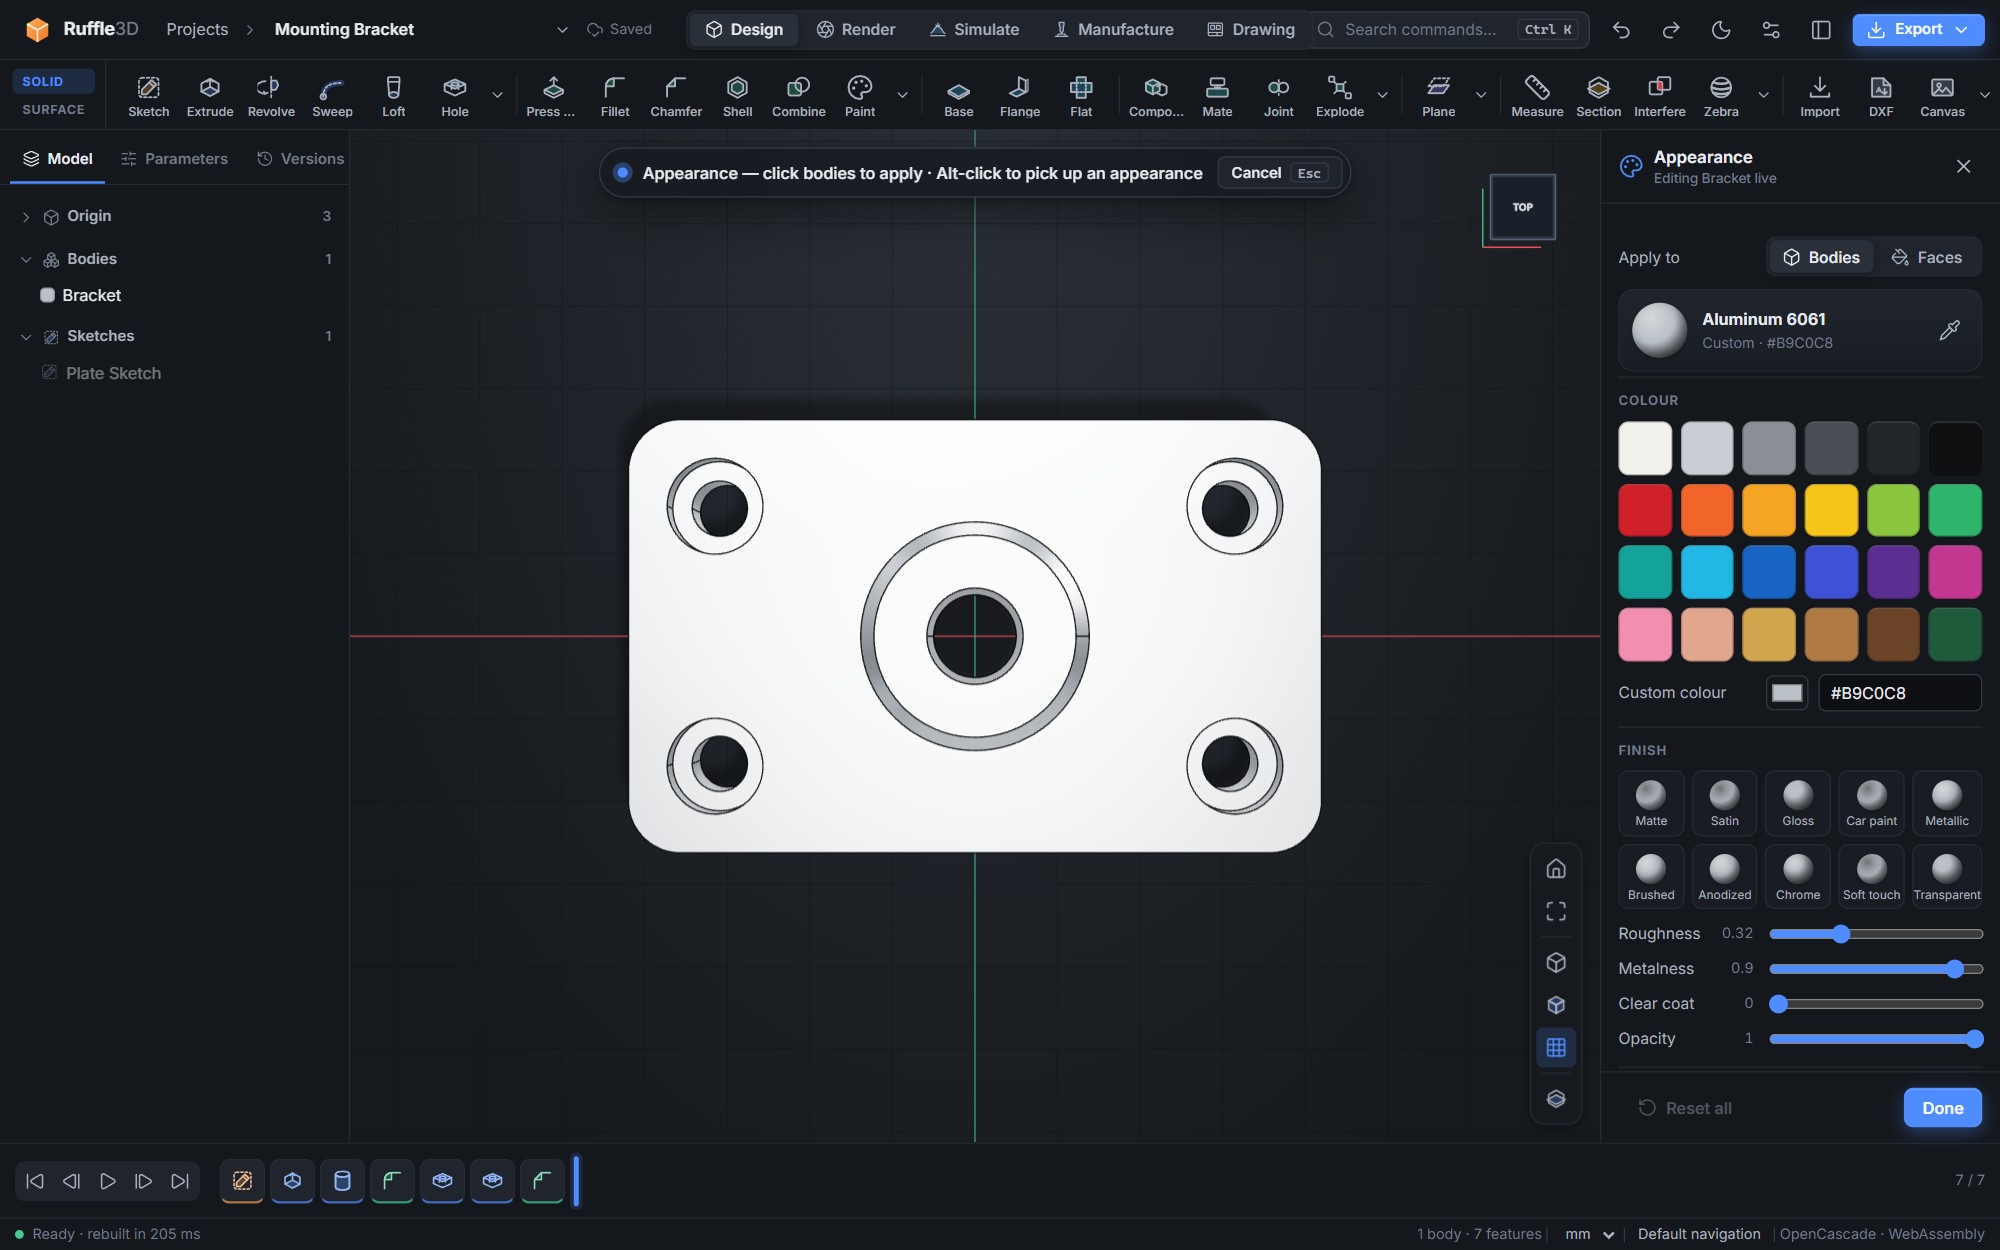Open the Combine tool

point(799,96)
